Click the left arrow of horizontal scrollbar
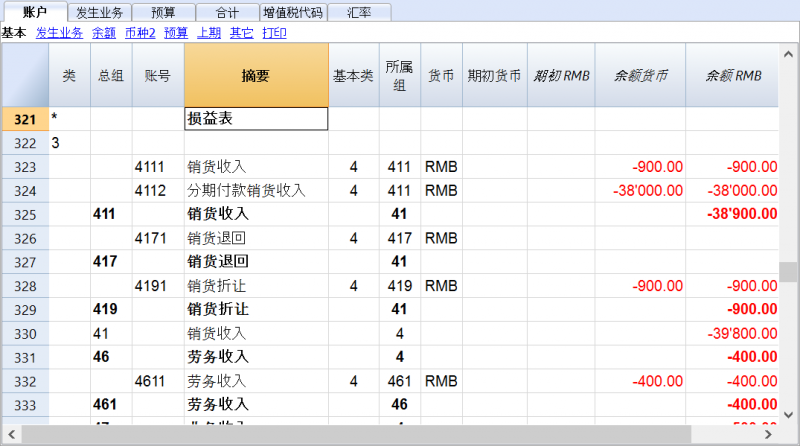 click(x=11, y=435)
